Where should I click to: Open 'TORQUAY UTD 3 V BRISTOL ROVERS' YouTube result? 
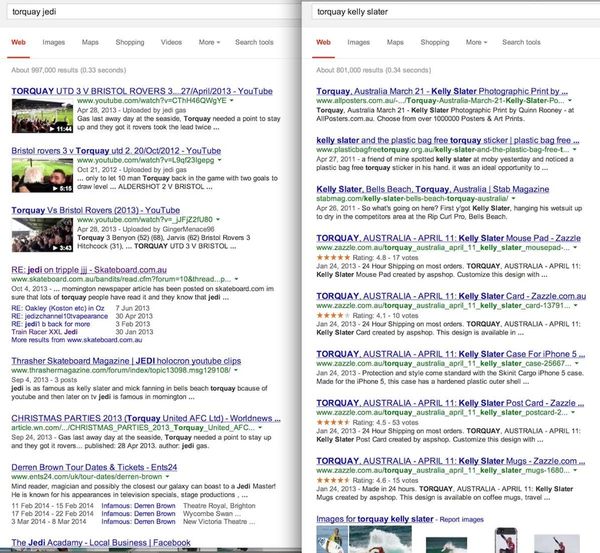(142, 91)
